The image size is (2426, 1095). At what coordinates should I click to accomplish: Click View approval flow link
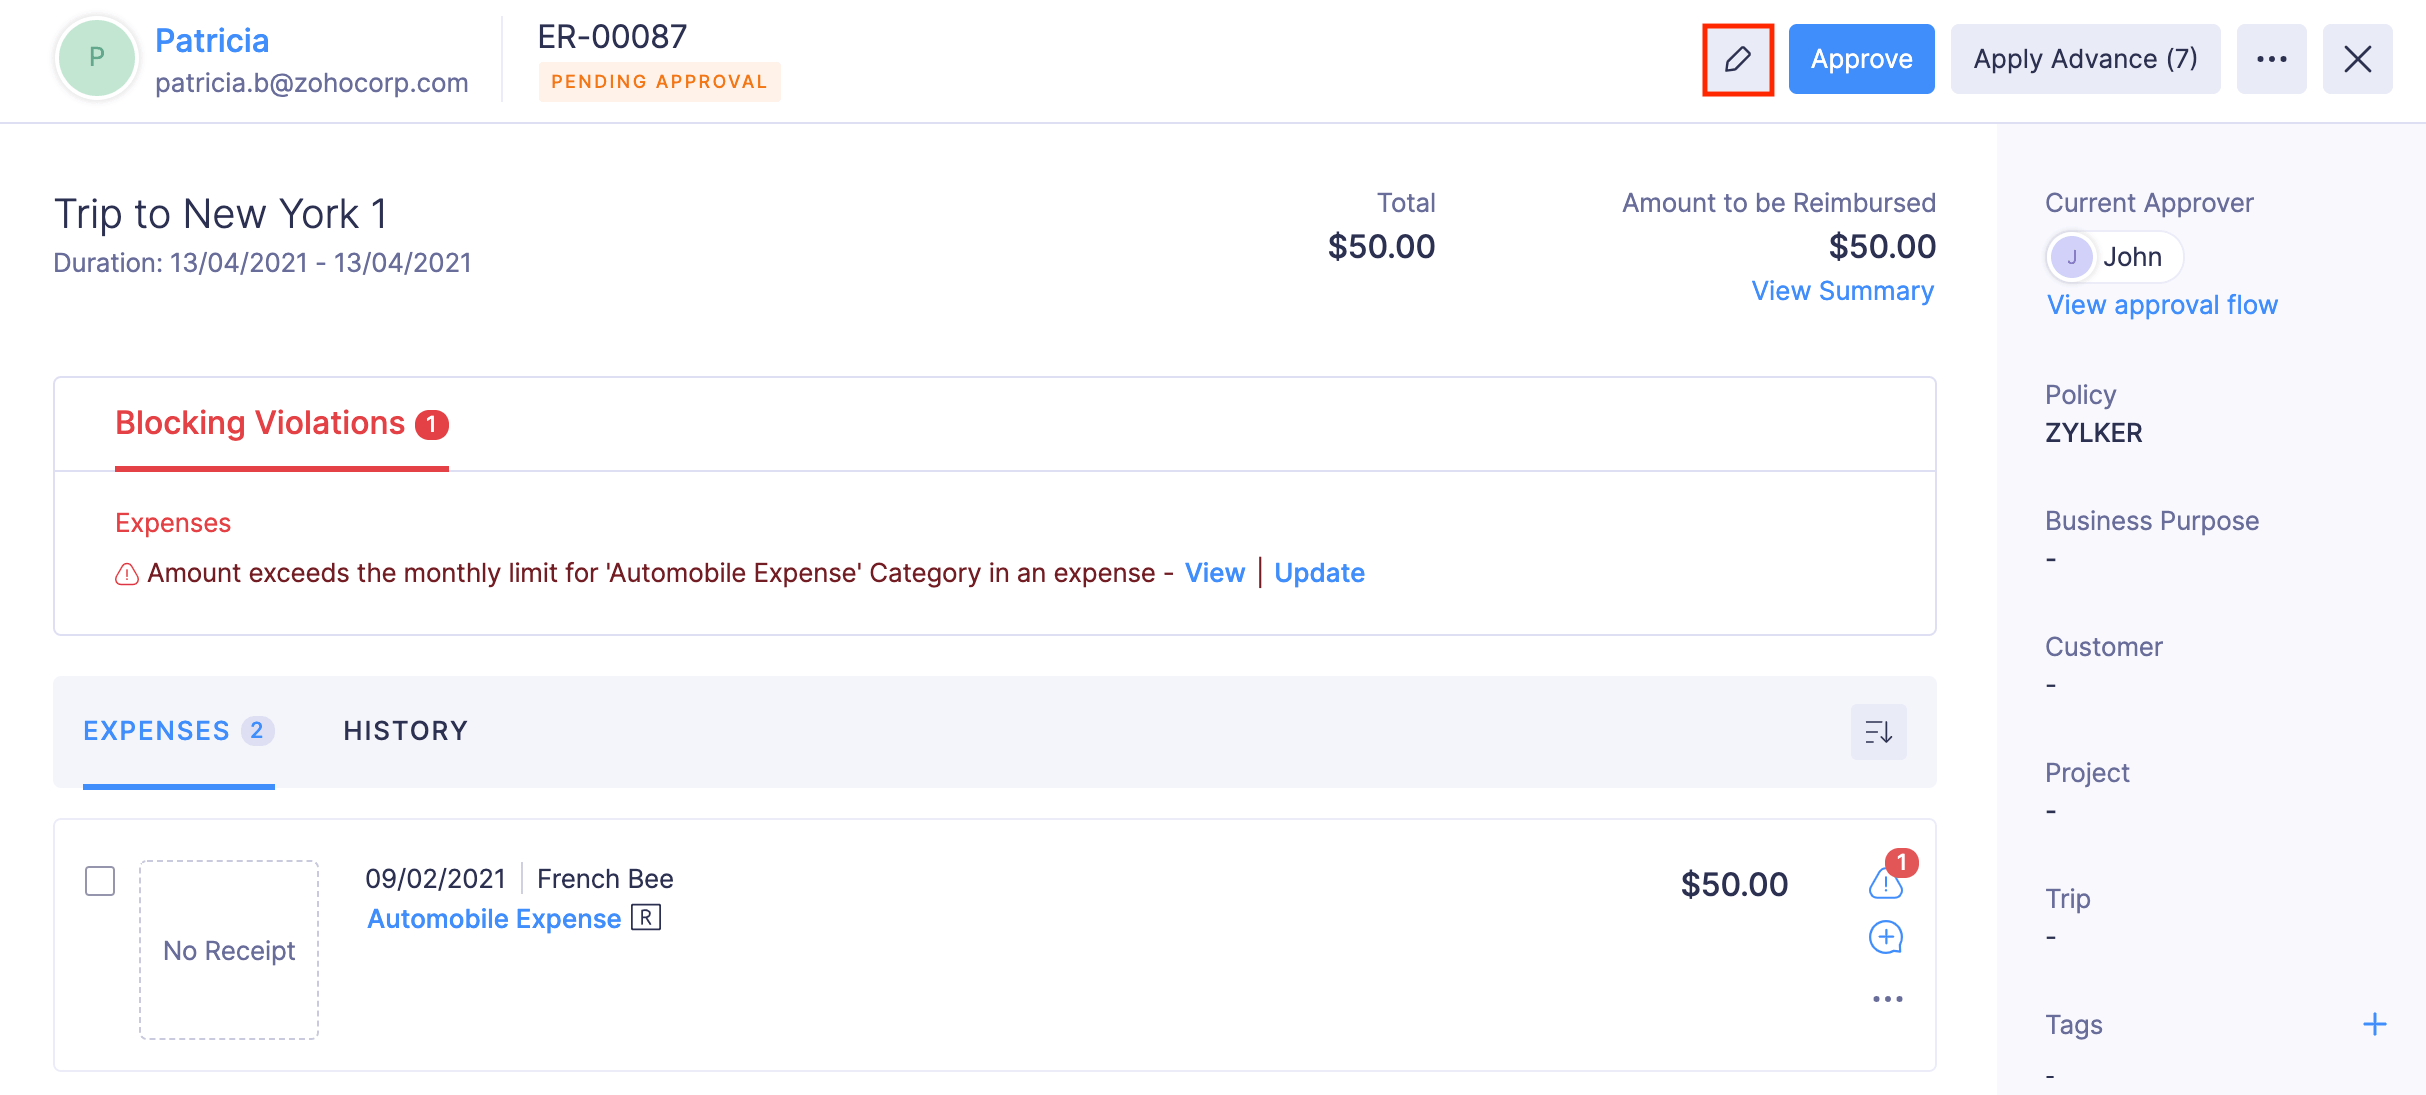2162,305
